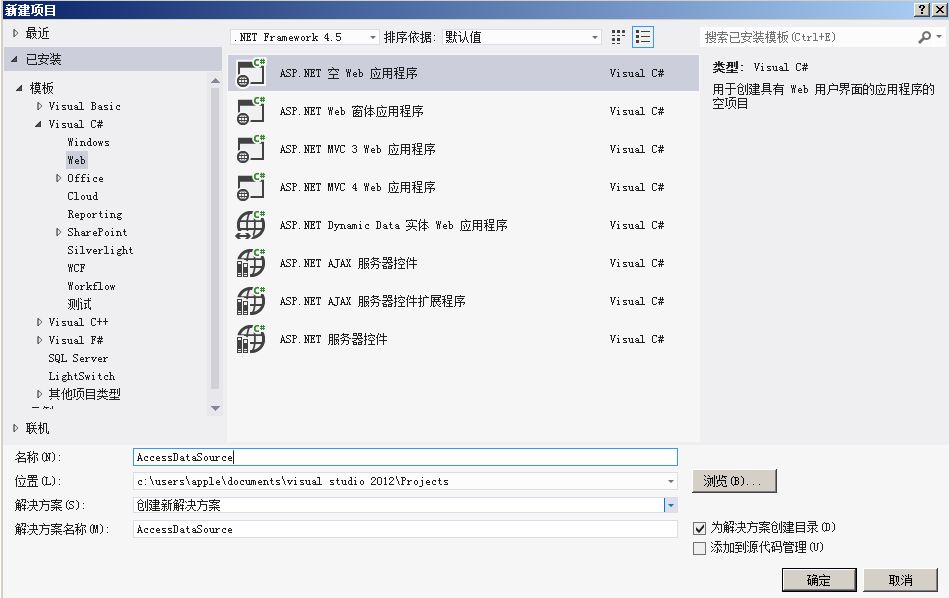Select the WCF tree item

point(76,268)
